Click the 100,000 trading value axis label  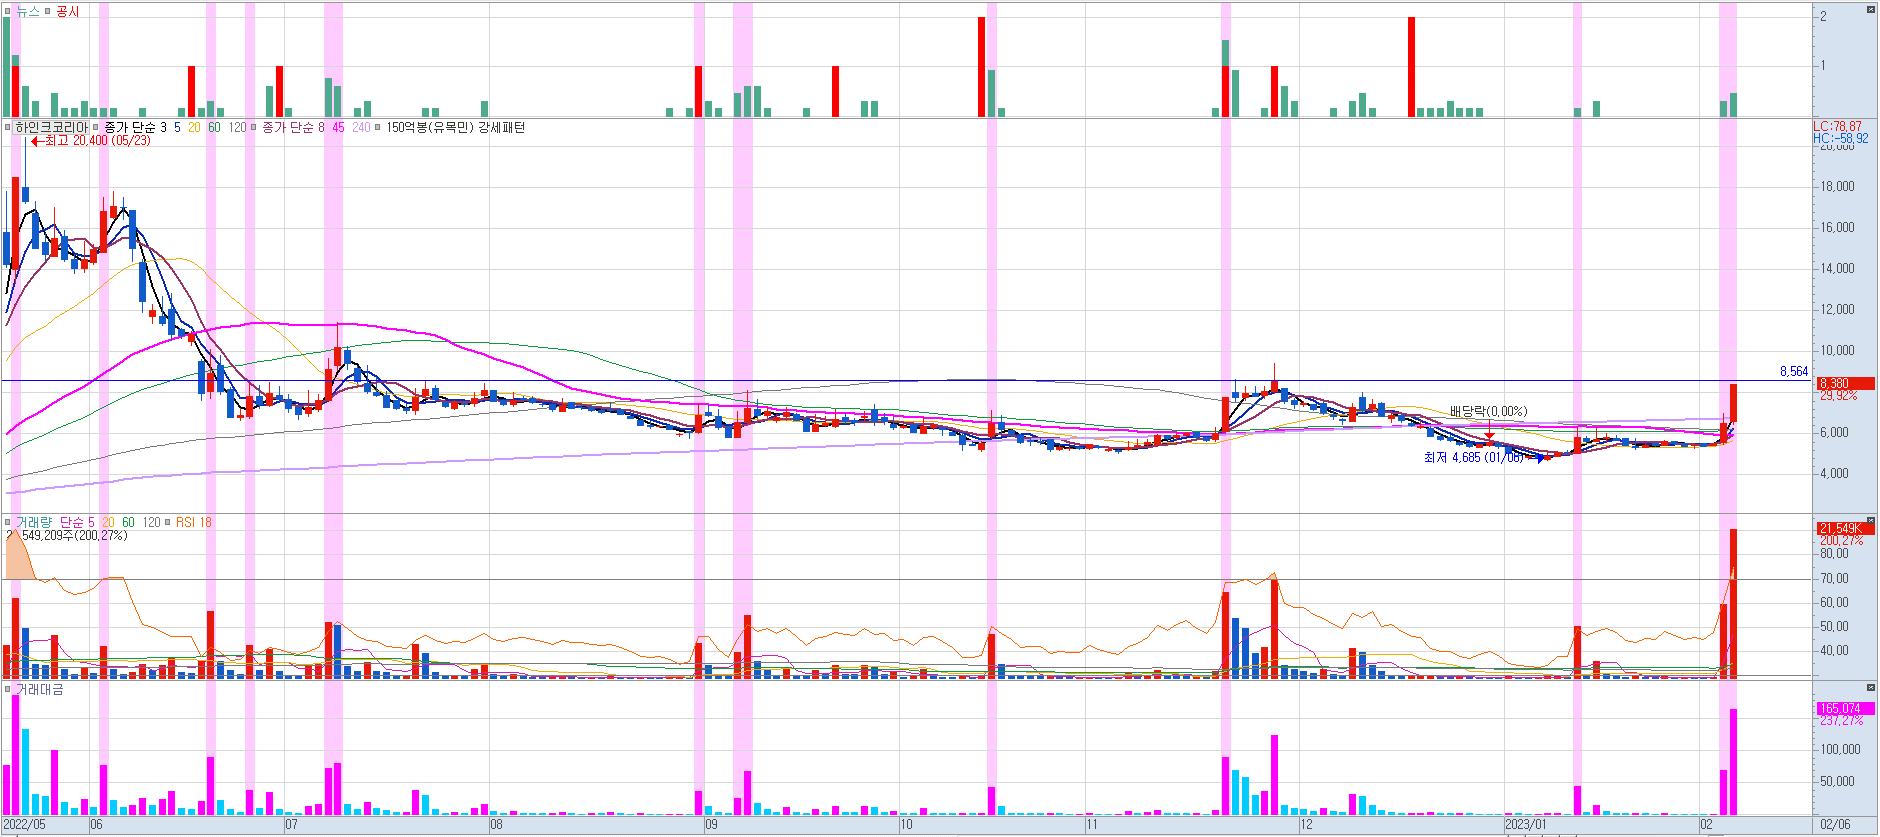coord(1840,749)
